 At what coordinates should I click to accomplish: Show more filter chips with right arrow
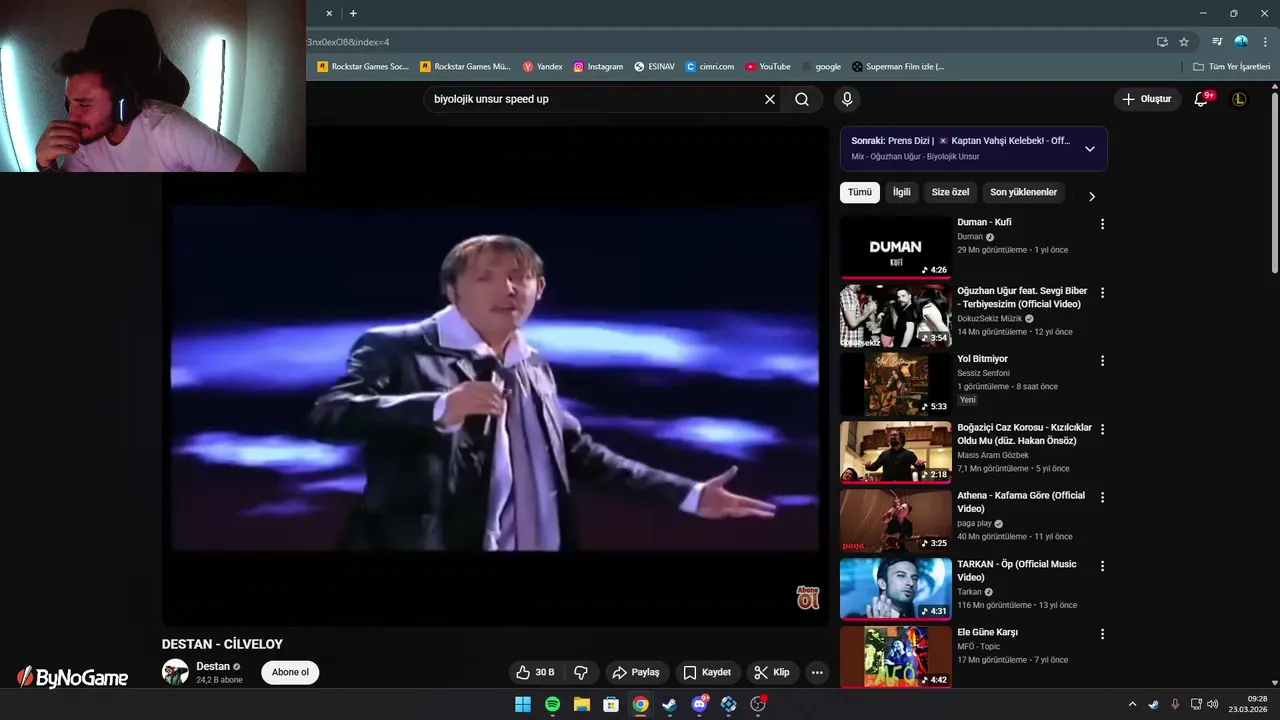1092,196
